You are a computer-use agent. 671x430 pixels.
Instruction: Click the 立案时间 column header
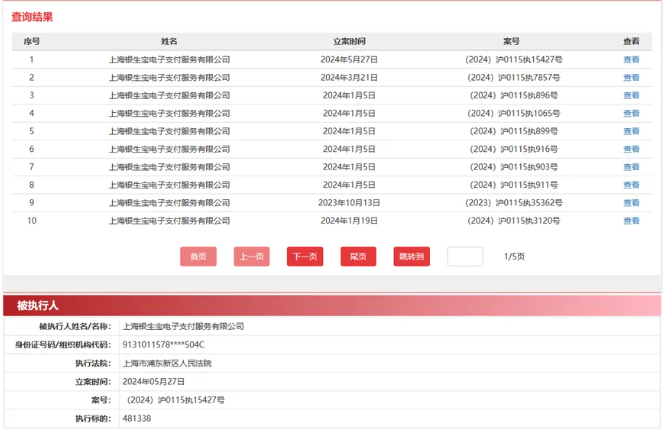349,42
